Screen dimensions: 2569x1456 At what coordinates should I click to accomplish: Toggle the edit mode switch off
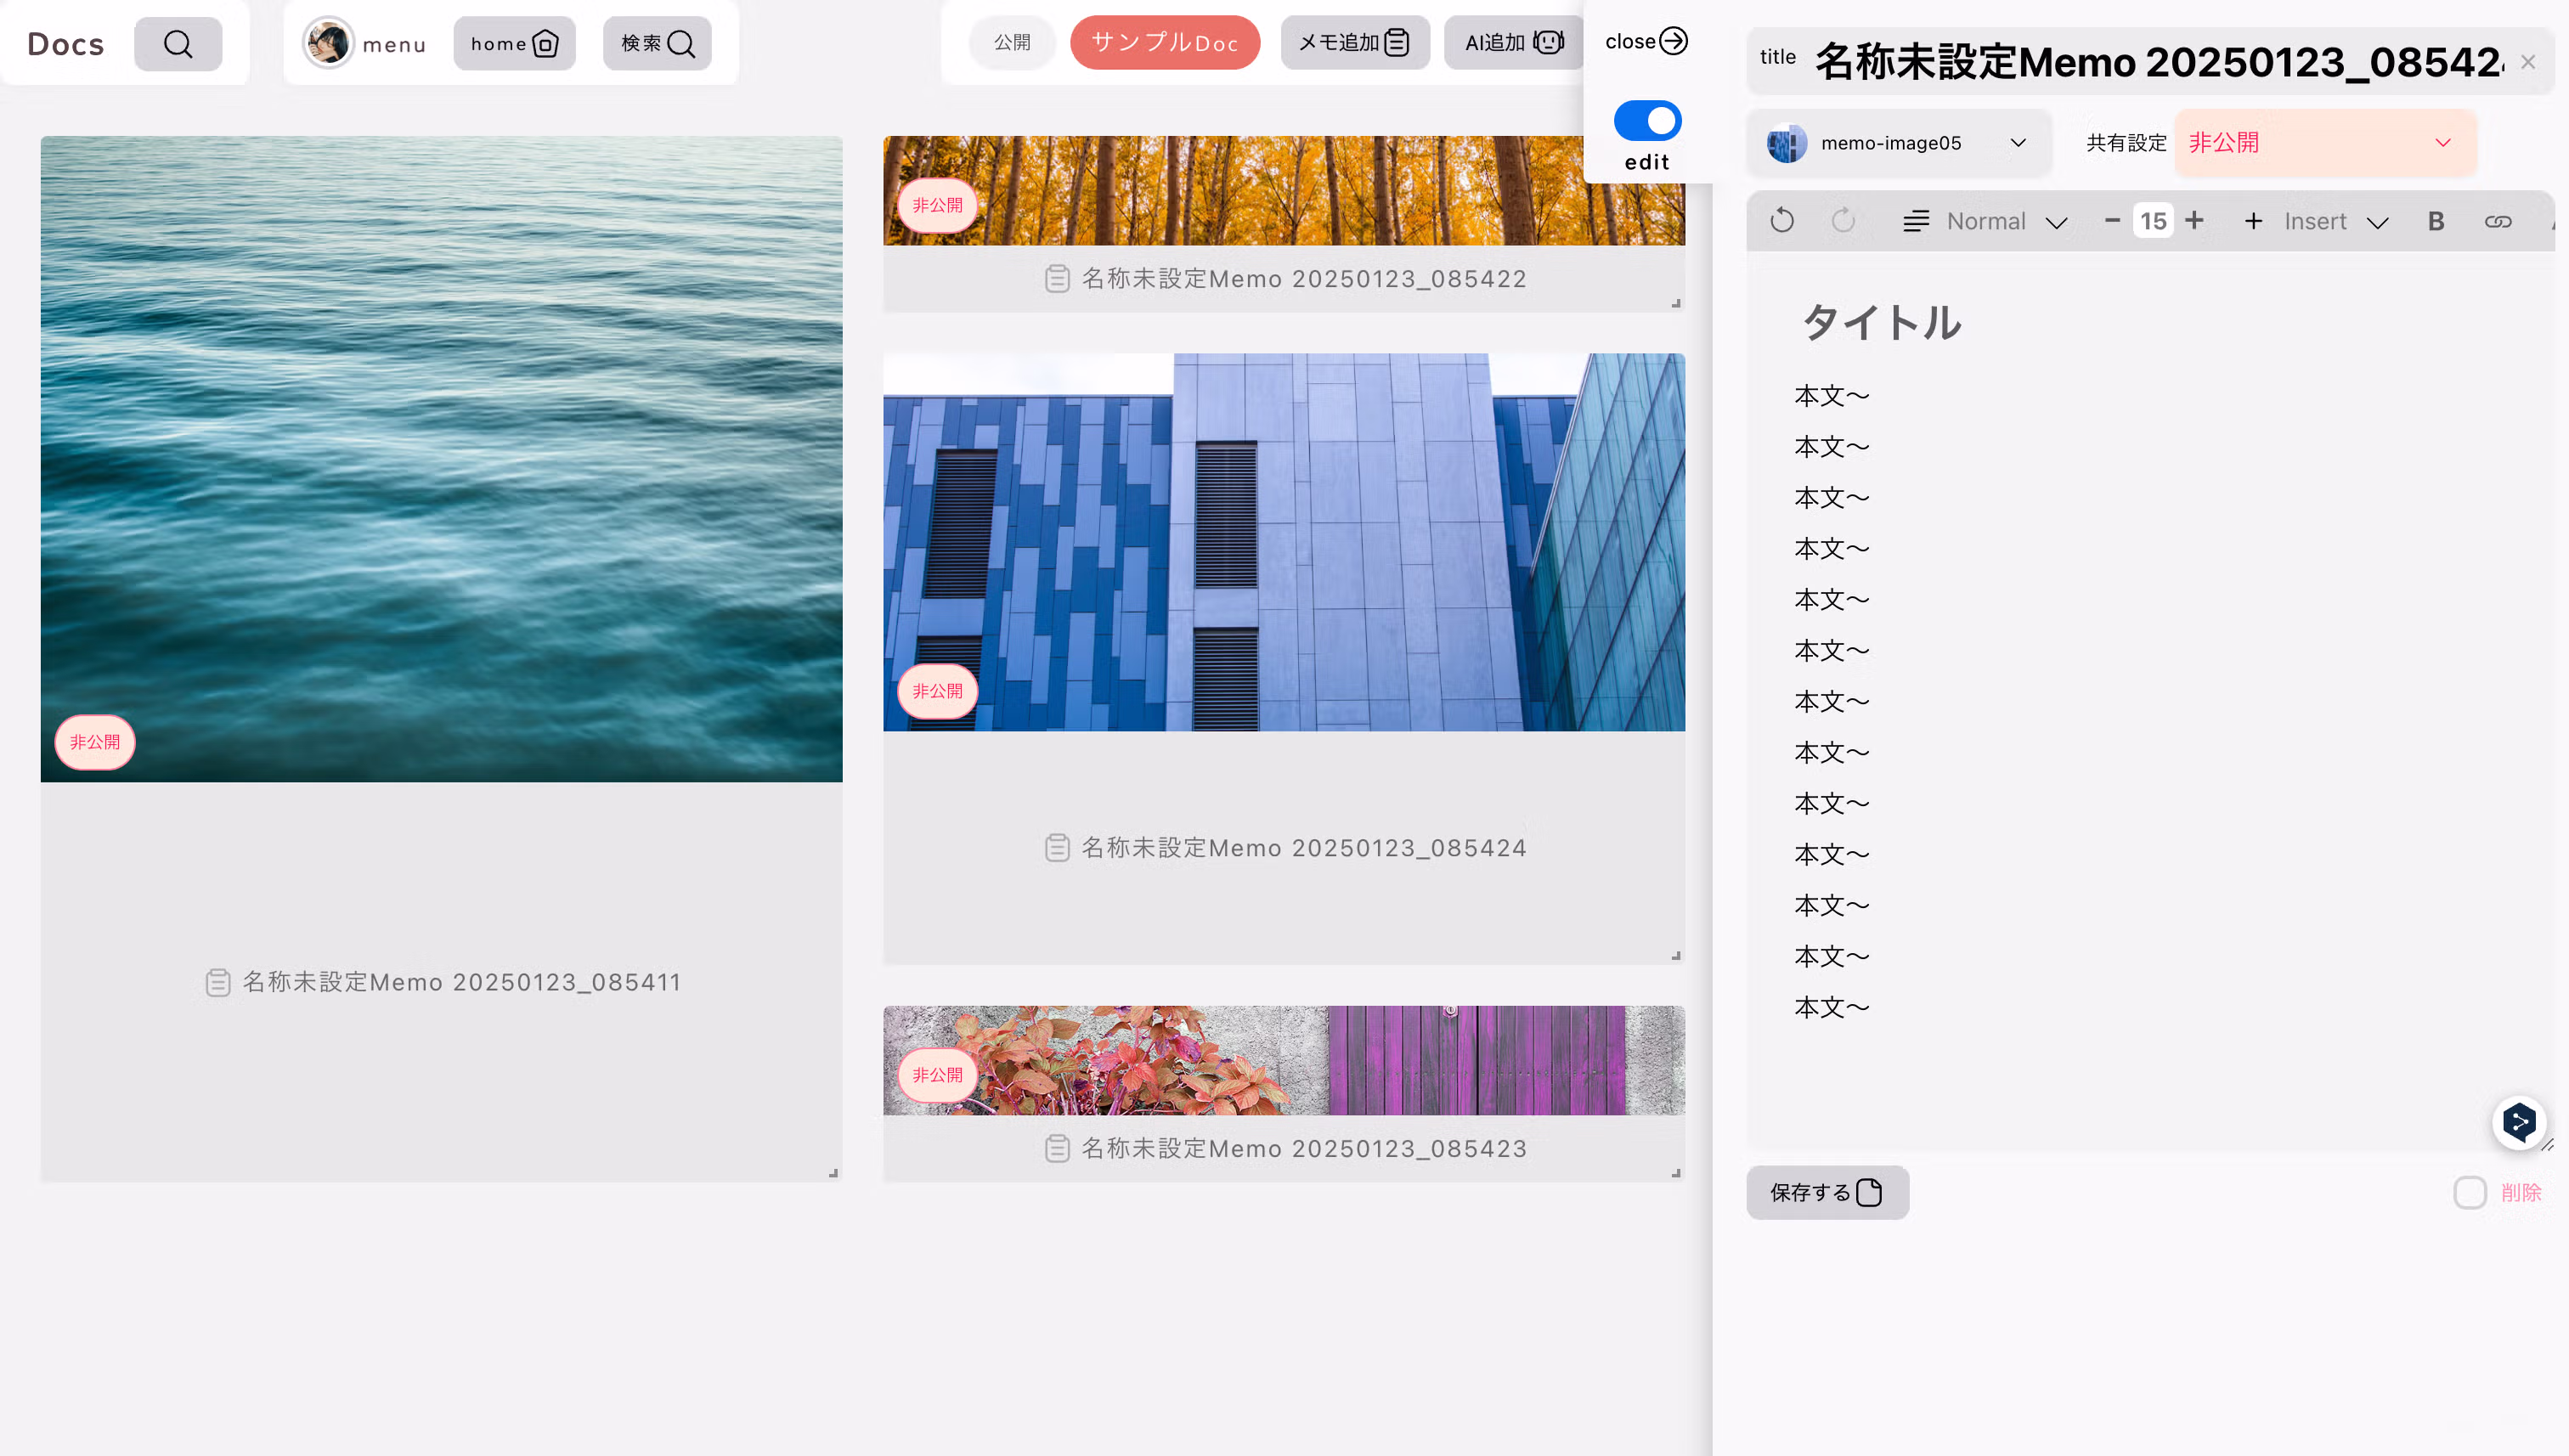(1647, 121)
